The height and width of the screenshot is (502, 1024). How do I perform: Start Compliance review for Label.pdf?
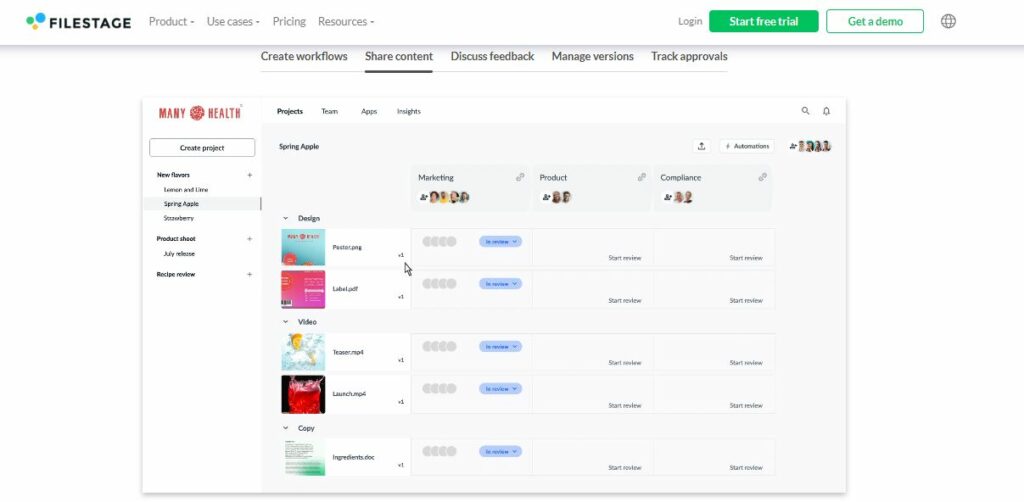746,300
